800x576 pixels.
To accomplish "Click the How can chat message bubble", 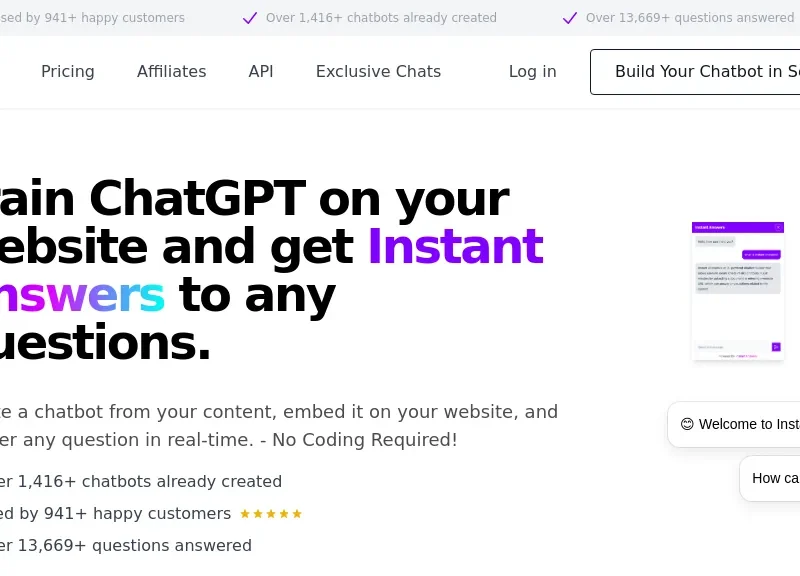I will click(769, 479).
